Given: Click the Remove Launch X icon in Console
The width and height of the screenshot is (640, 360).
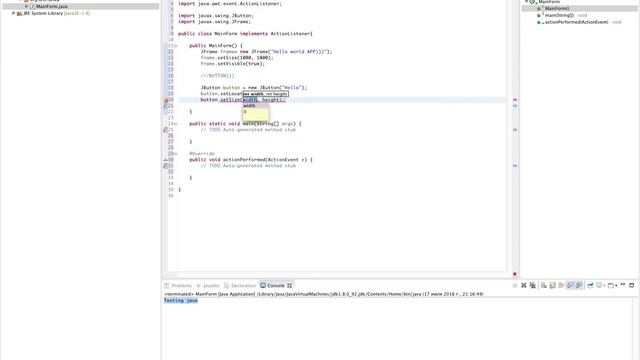Looking at the screenshot, I should click(x=524, y=285).
